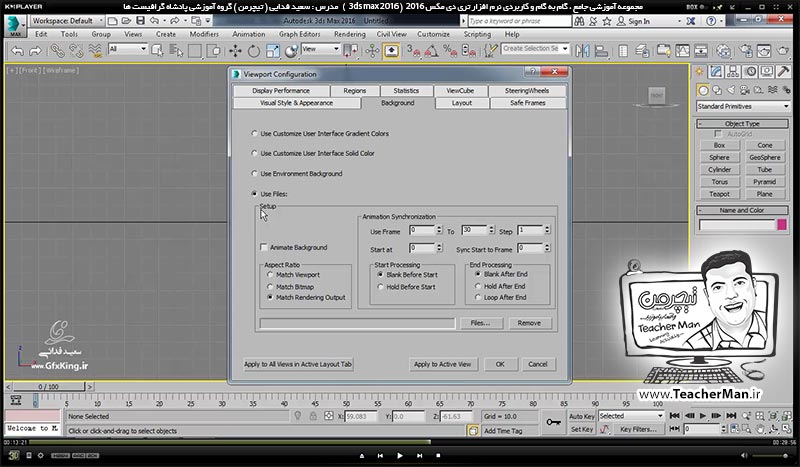Open the All selection filter dropdown

point(128,49)
